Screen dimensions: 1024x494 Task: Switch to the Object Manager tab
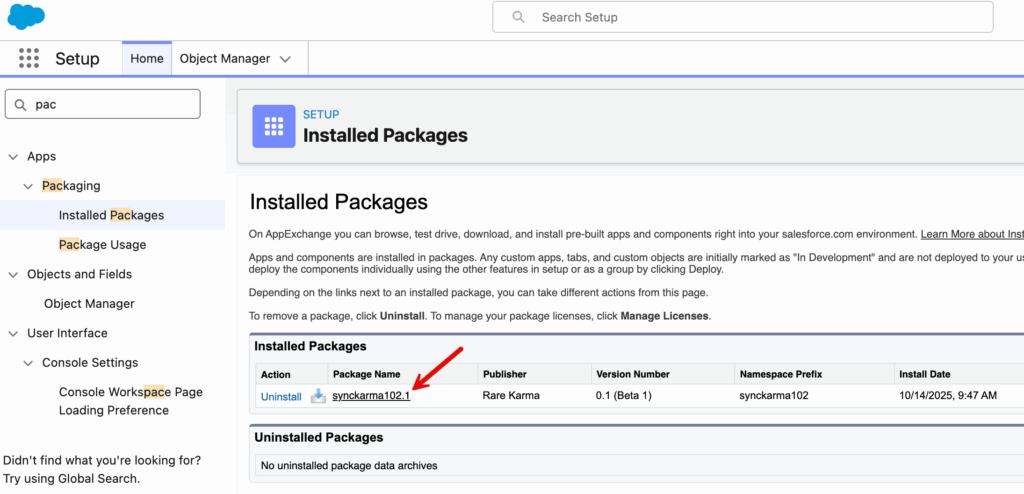225,59
